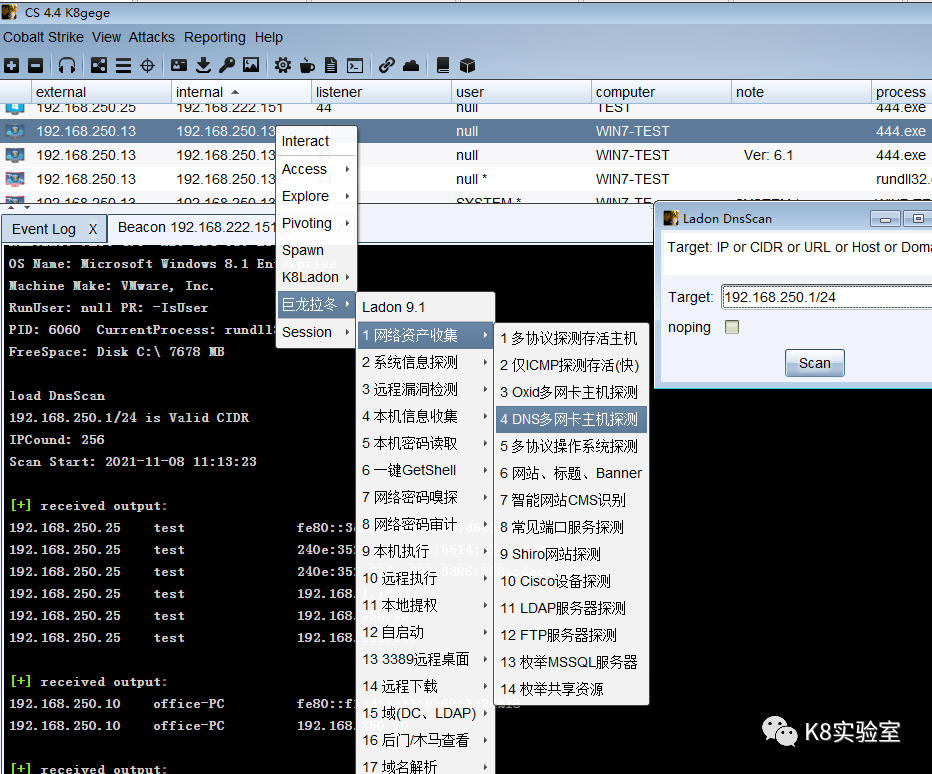
Task: Open the View menu
Action: (106, 37)
